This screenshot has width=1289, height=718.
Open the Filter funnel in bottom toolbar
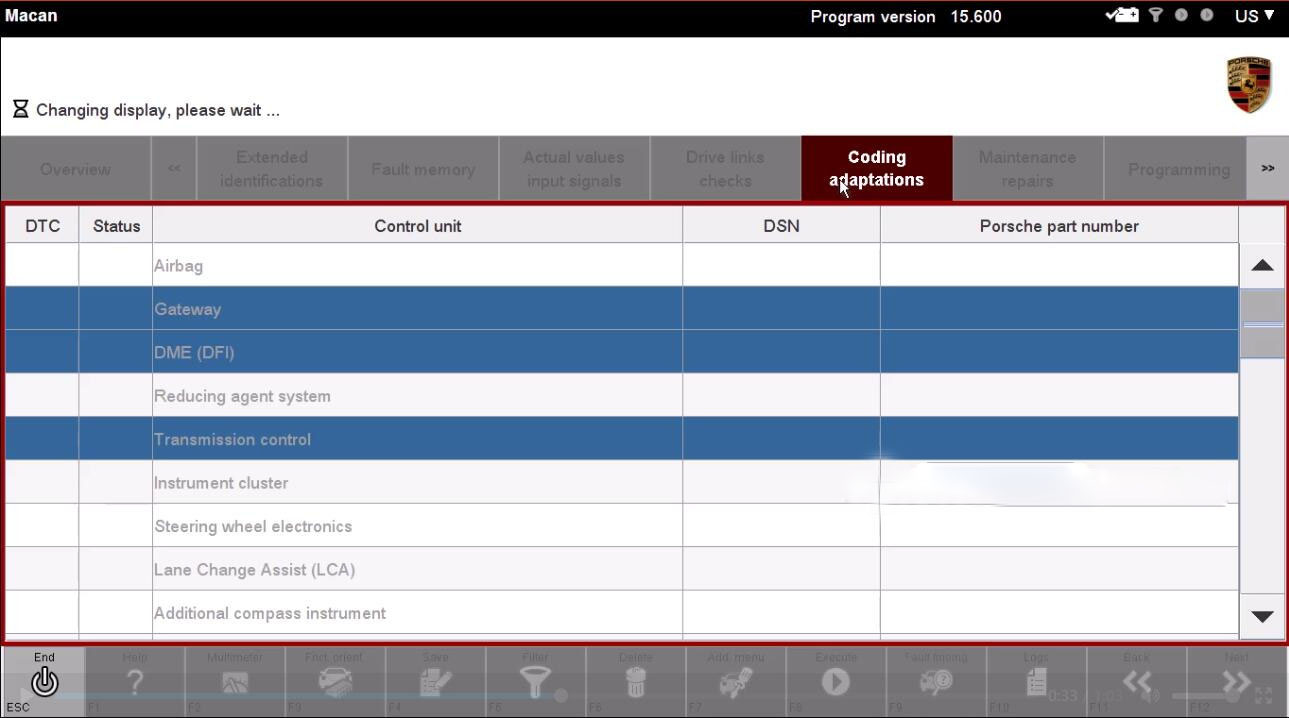535,681
